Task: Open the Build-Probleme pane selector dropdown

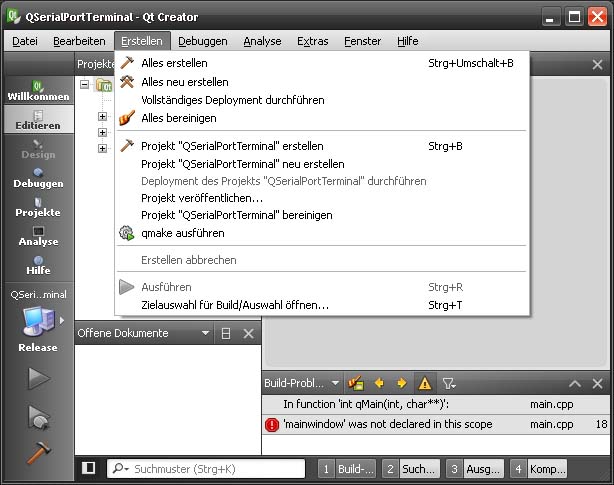Action: coord(335,383)
